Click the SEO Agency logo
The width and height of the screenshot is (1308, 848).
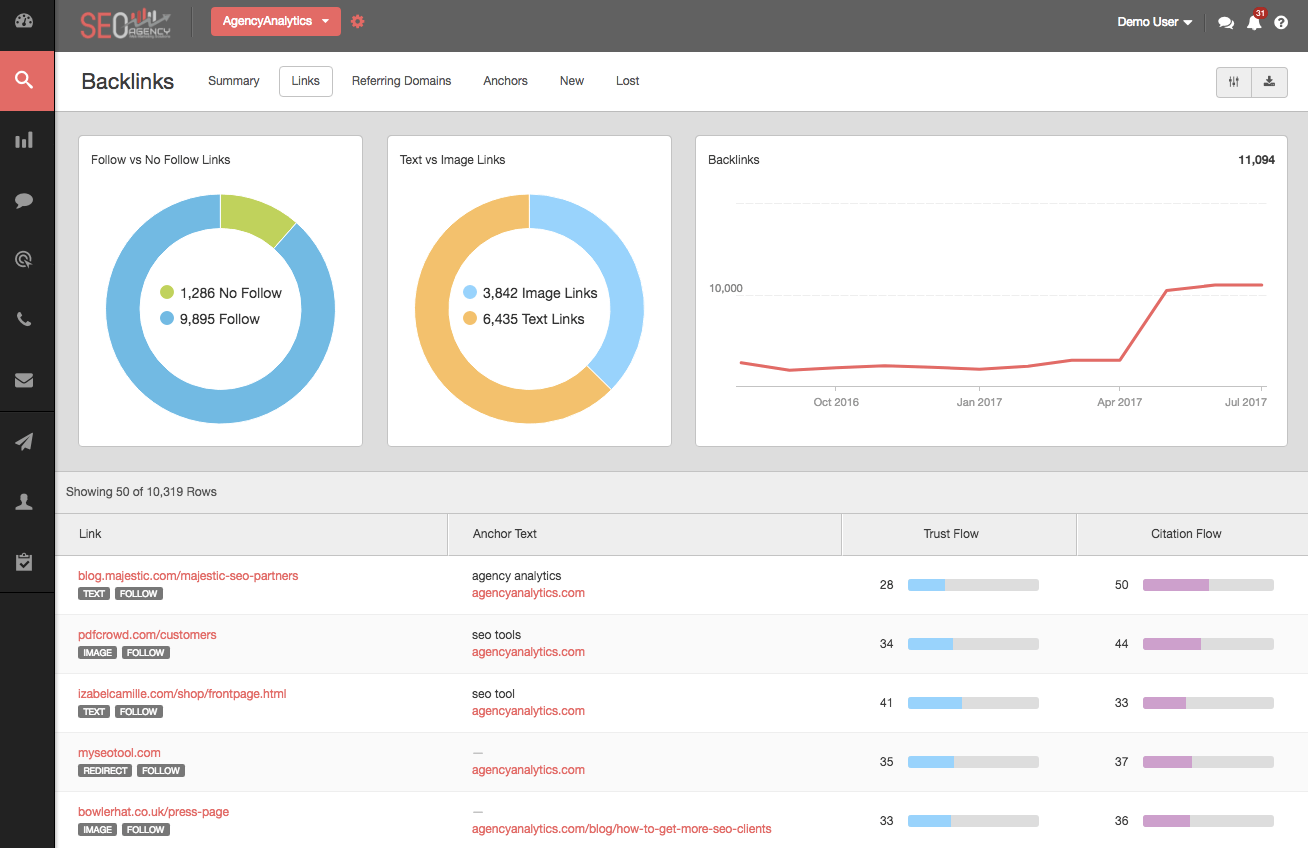126,22
